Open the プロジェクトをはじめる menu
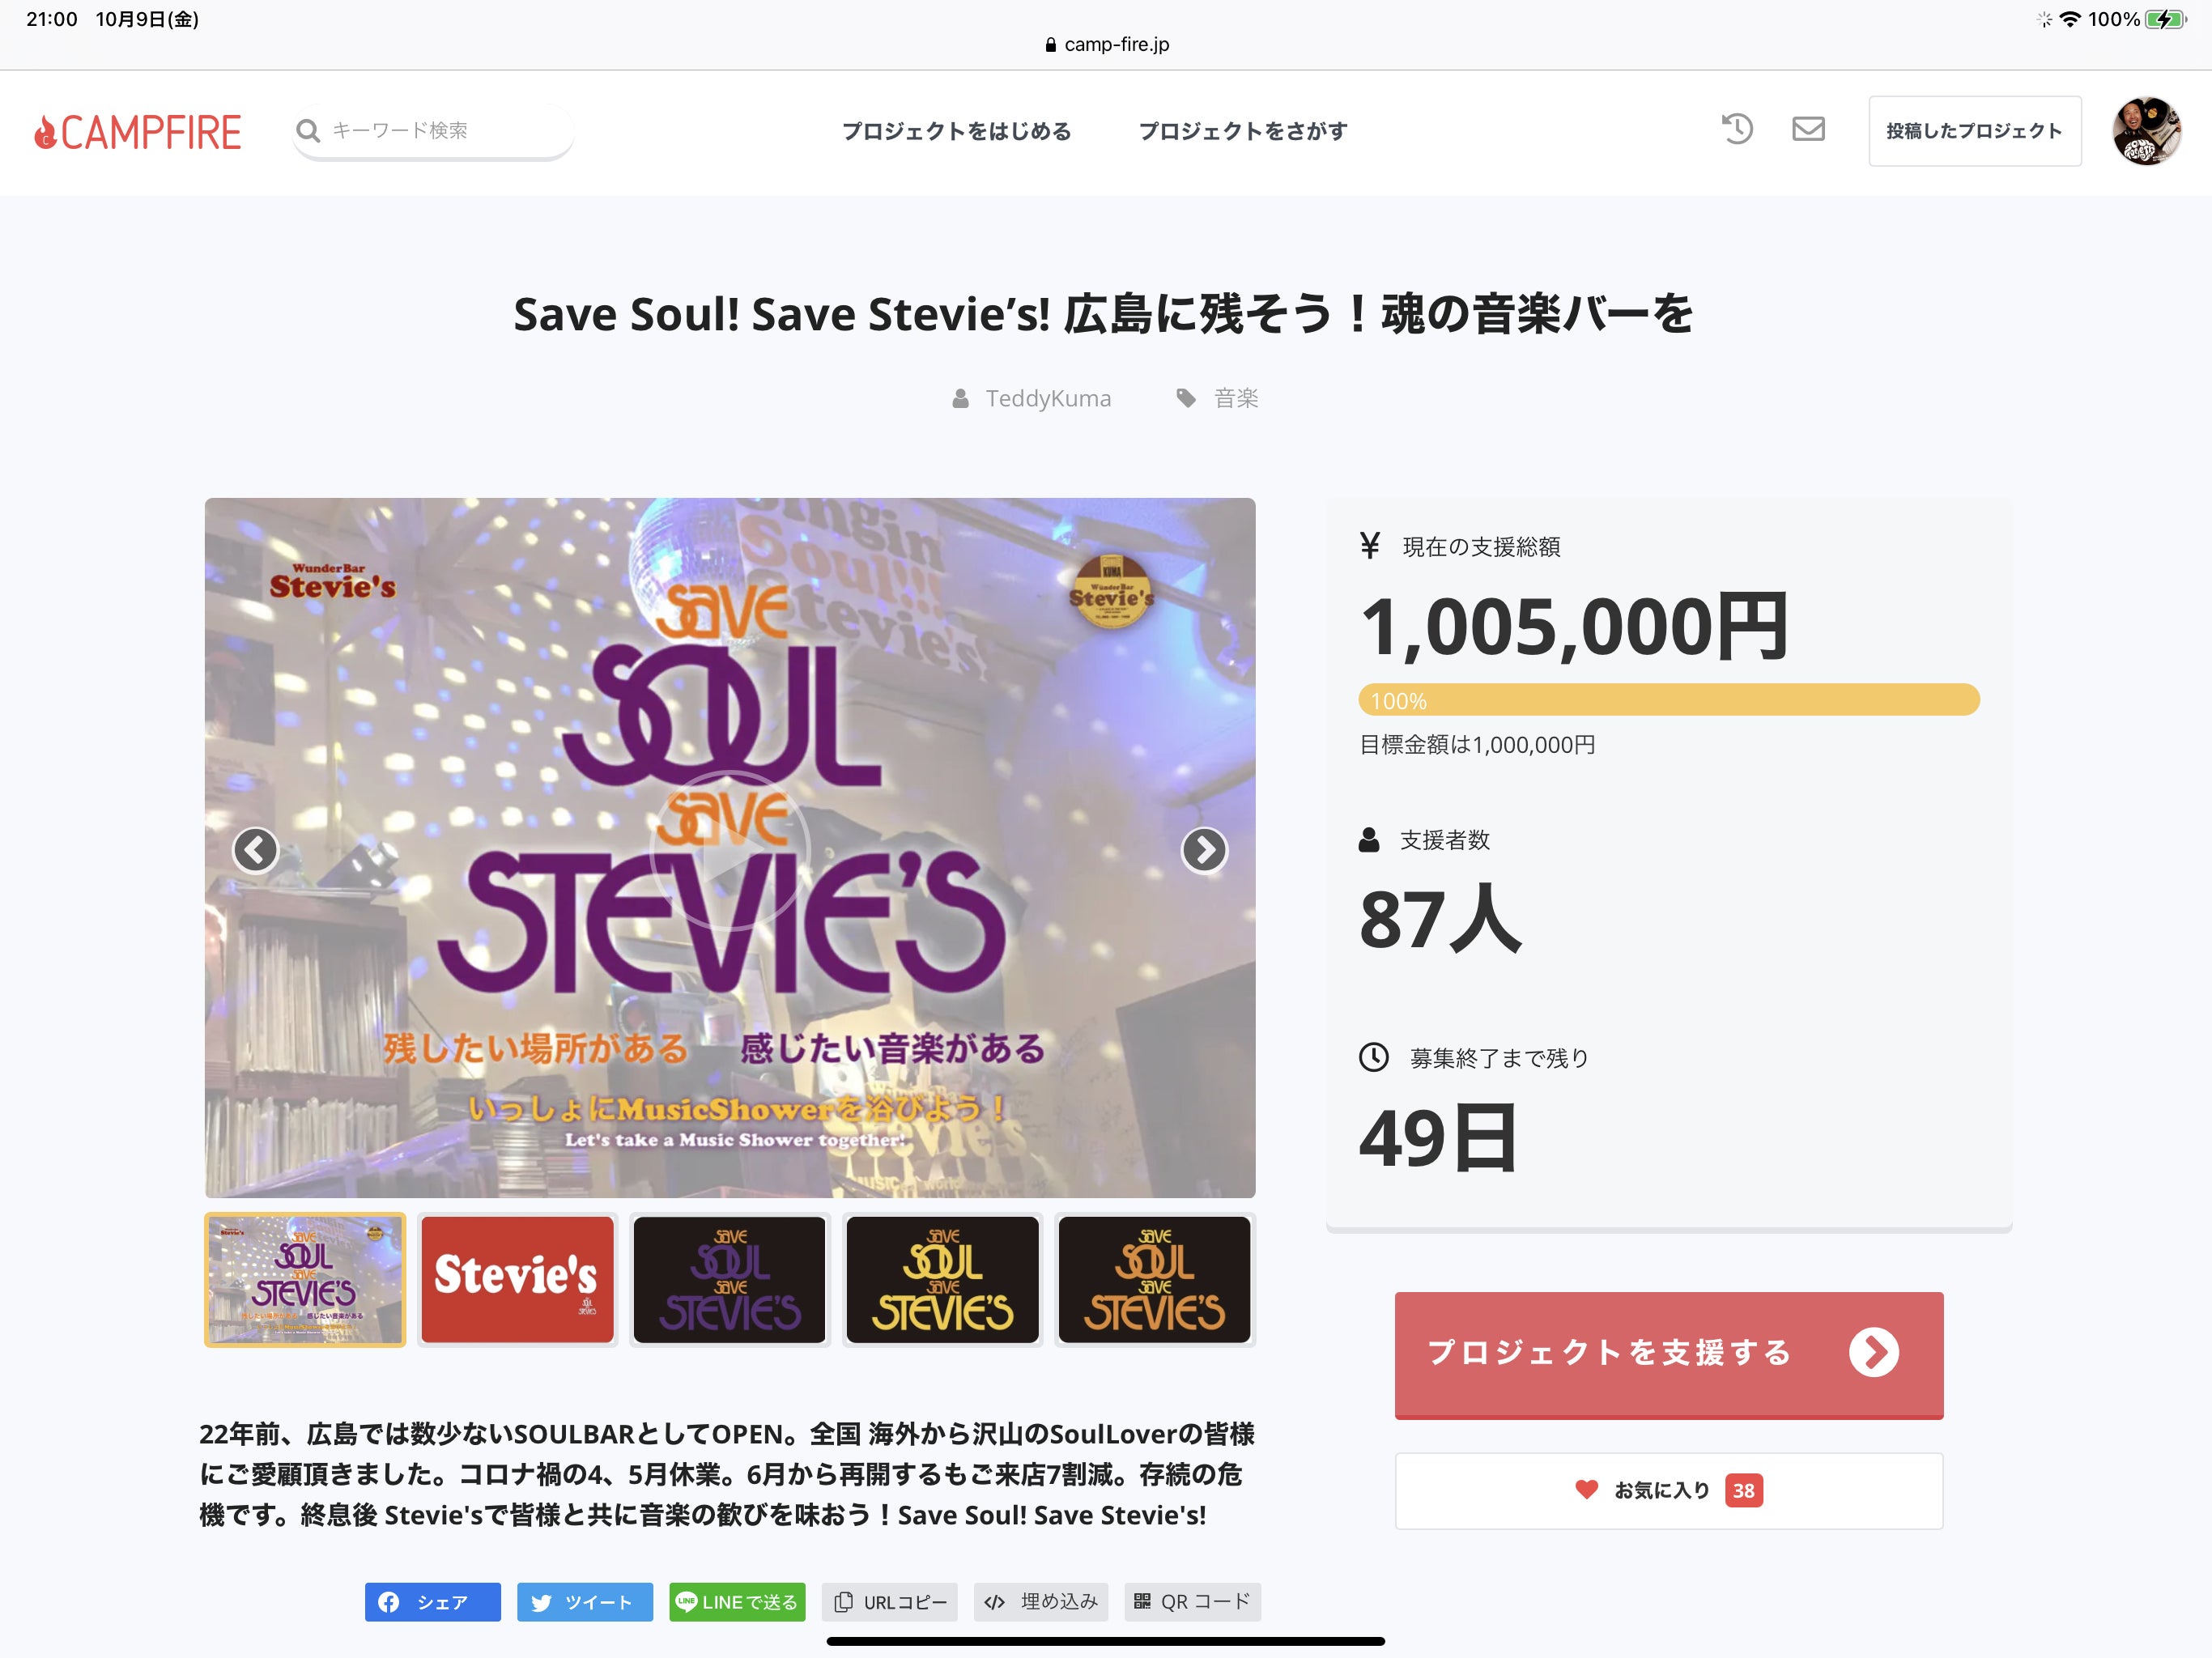The width and height of the screenshot is (2212, 1658). (x=956, y=131)
